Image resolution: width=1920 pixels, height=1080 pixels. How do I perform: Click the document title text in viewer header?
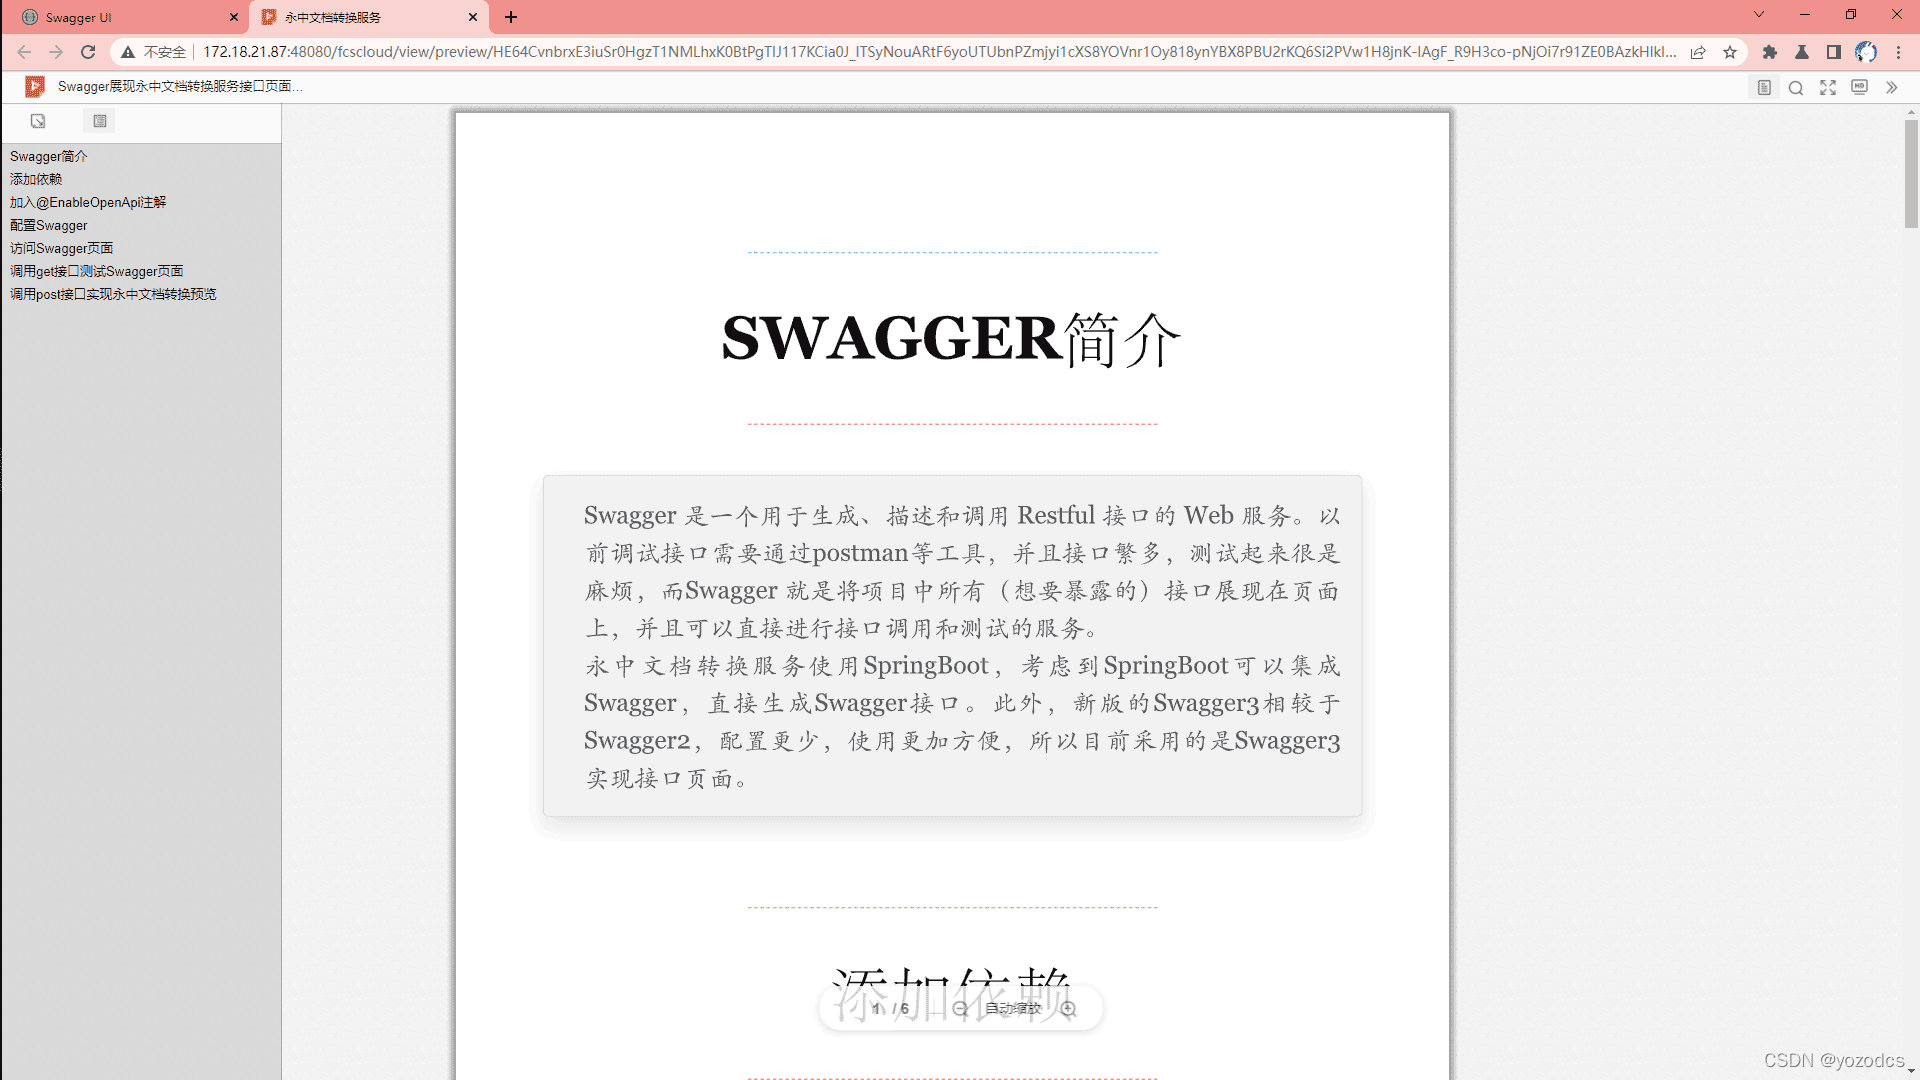180,87
